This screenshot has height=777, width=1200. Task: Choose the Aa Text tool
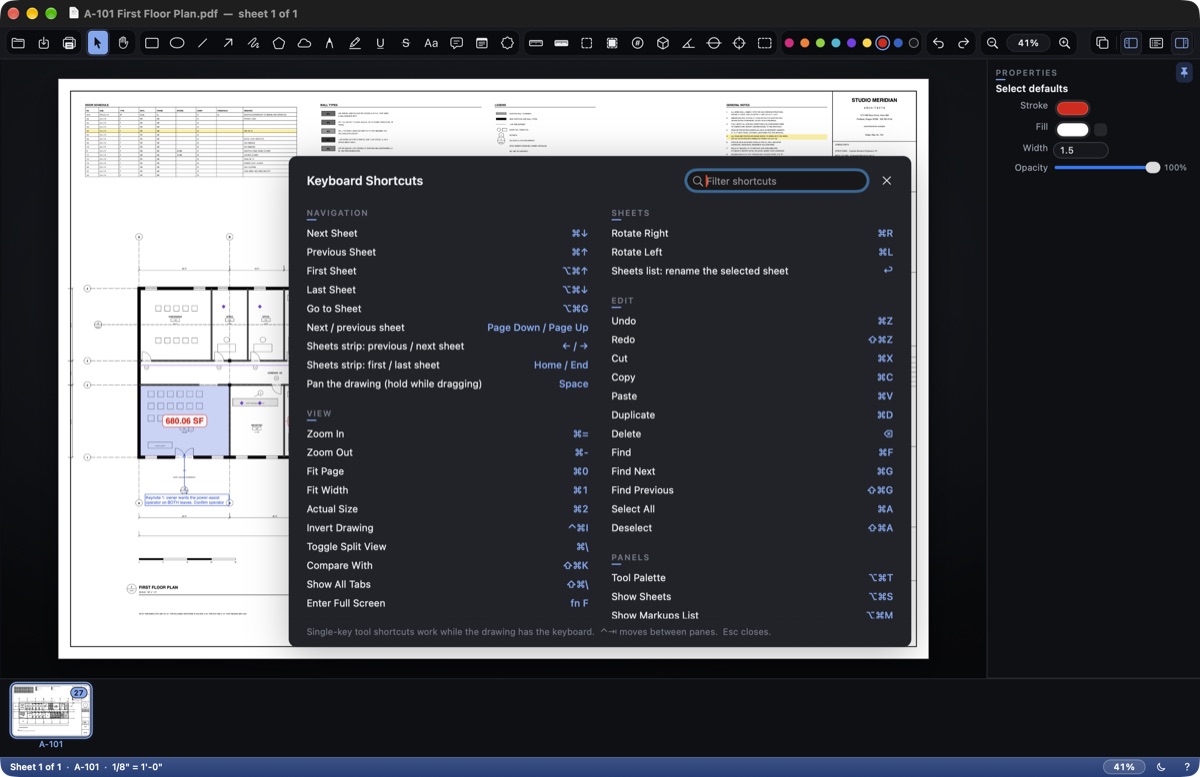(x=431, y=43)
